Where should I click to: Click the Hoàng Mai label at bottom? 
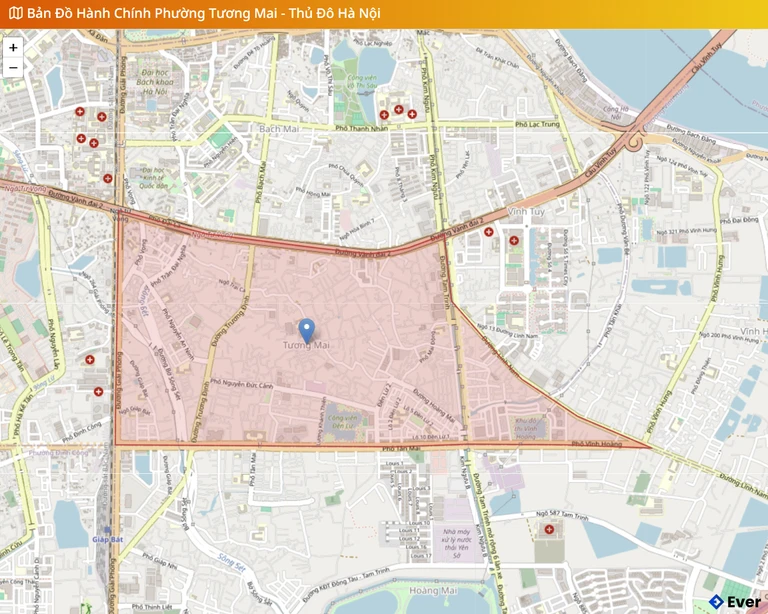(433, 592)
